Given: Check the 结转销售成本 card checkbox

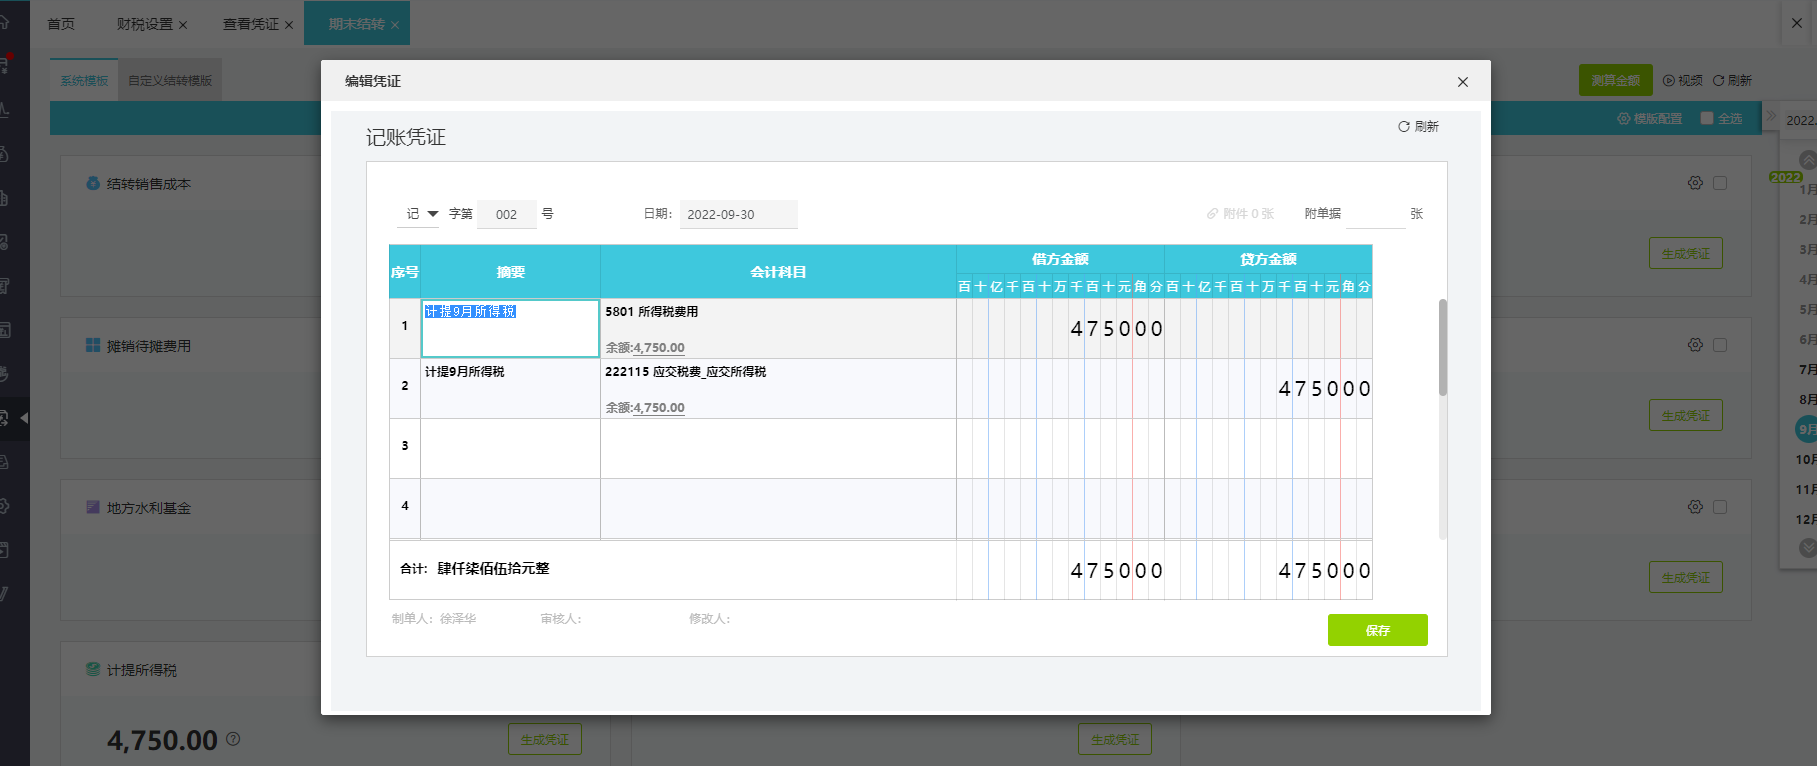Looking at the screenshot, I should (x=1720, y=183).
